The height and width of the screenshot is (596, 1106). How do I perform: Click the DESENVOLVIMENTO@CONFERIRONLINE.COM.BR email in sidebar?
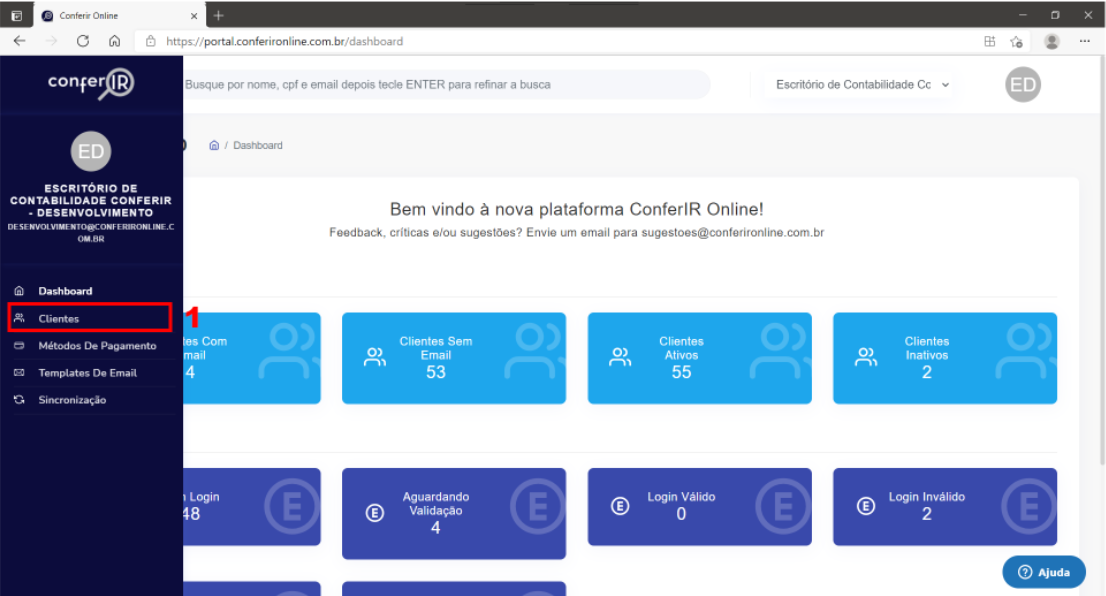[91, 233]
